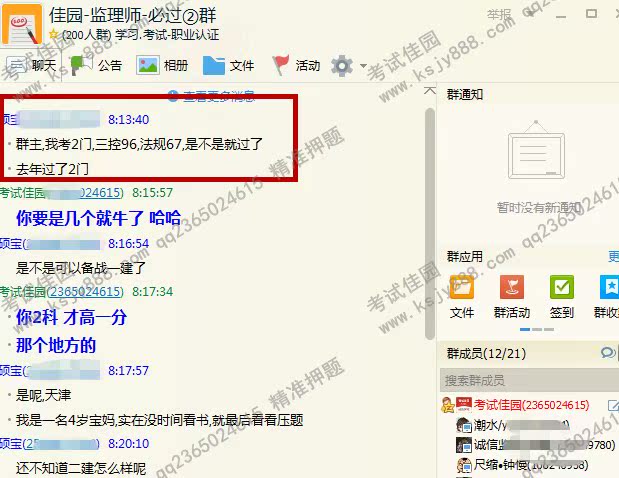Click the chat bubble icon beside 群成员
The image size is (619, 478).
(607, 353)
